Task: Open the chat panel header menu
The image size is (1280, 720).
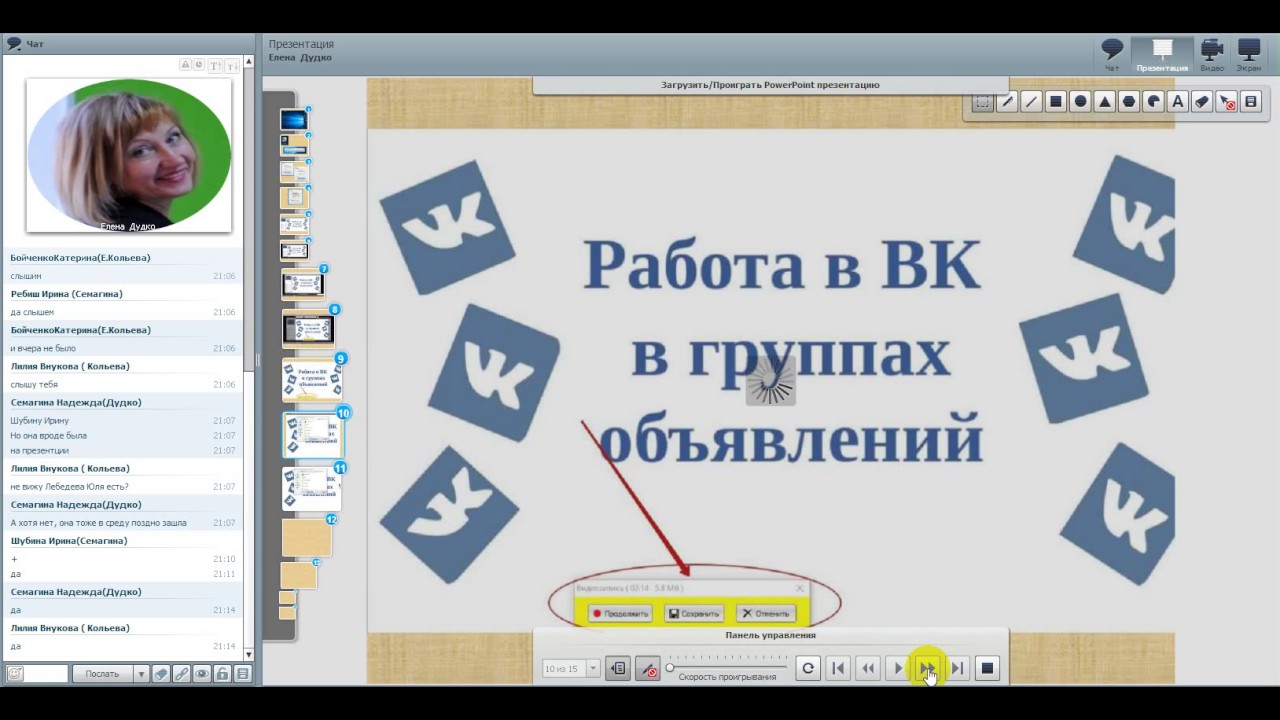Action: point(14,44)
